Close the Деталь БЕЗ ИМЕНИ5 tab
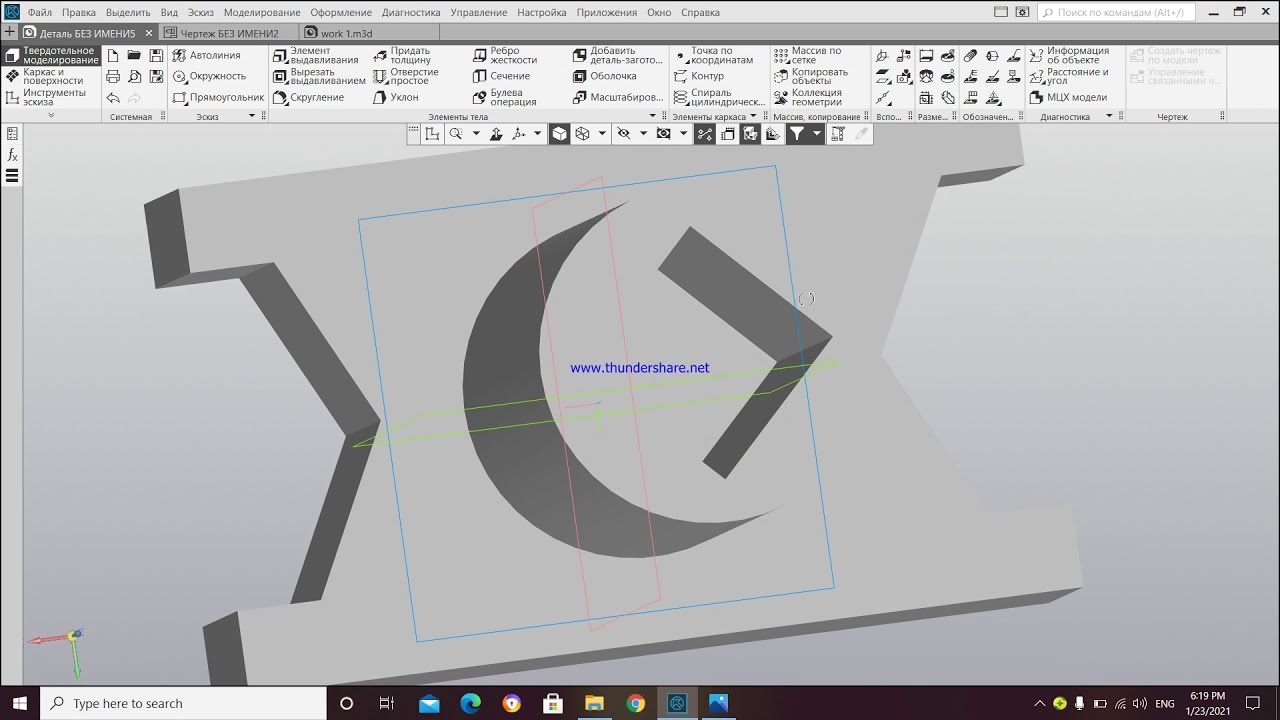This screenshot has width=1280, height=720. click(x=148, y=33)
